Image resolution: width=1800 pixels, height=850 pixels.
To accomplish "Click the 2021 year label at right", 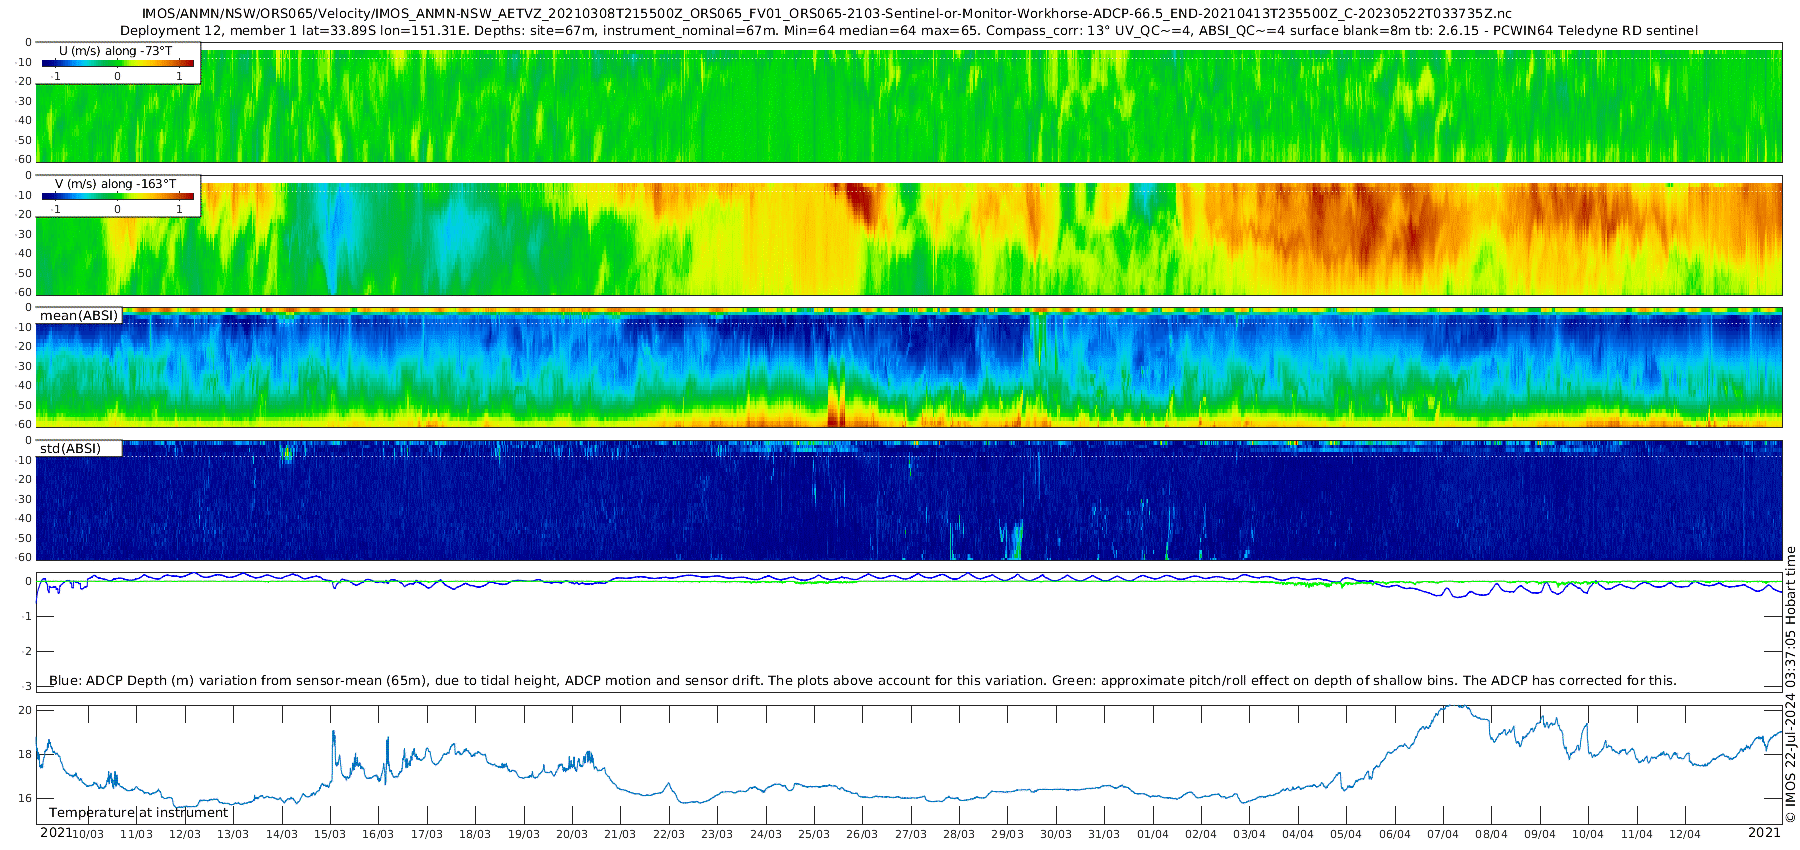I will point(1764,833).
